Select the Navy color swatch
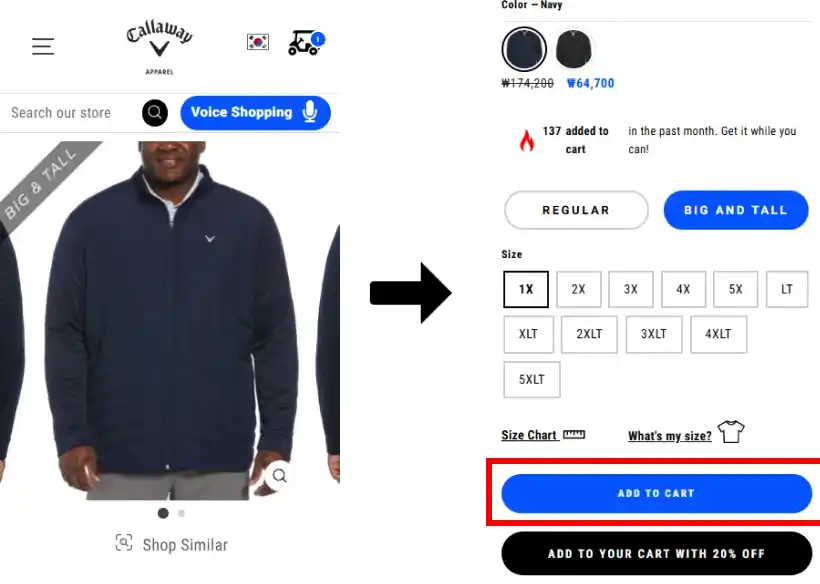 pos(524,50)
